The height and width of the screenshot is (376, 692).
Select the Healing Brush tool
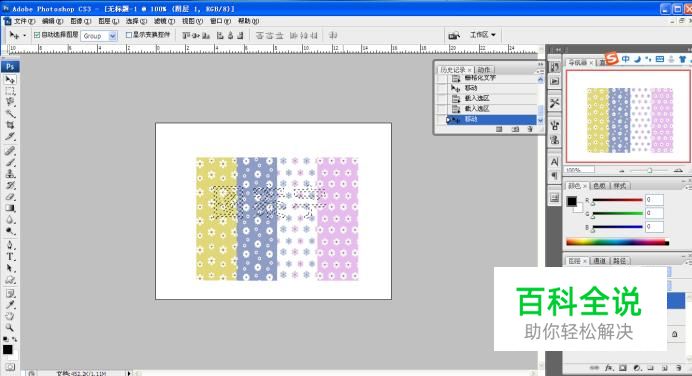tap(10, 151)
